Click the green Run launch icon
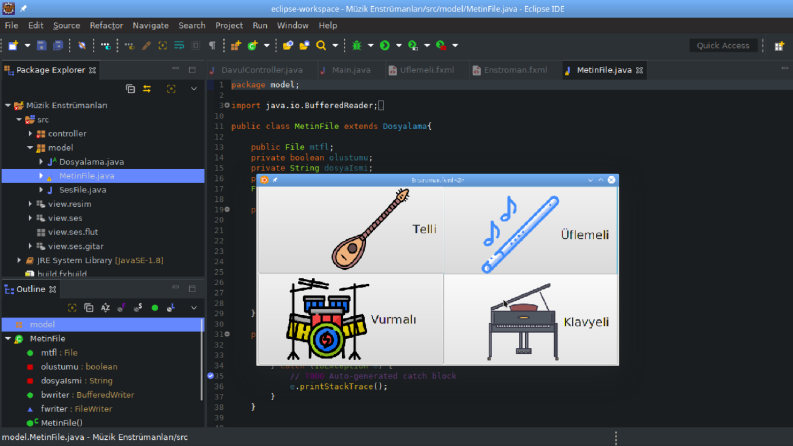The image size is (793, 446). pyautogui.click(x=385, y=46)
